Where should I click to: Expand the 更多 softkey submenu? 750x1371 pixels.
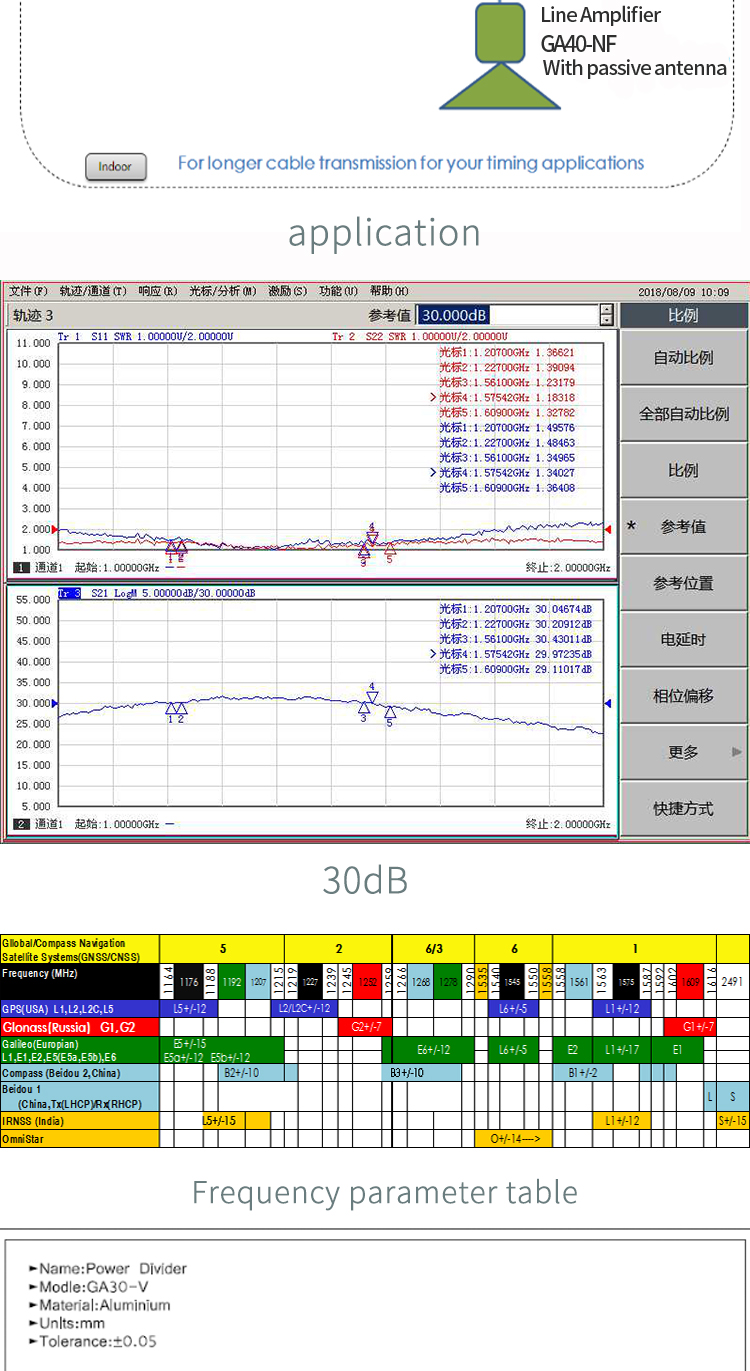click(684, 752)
